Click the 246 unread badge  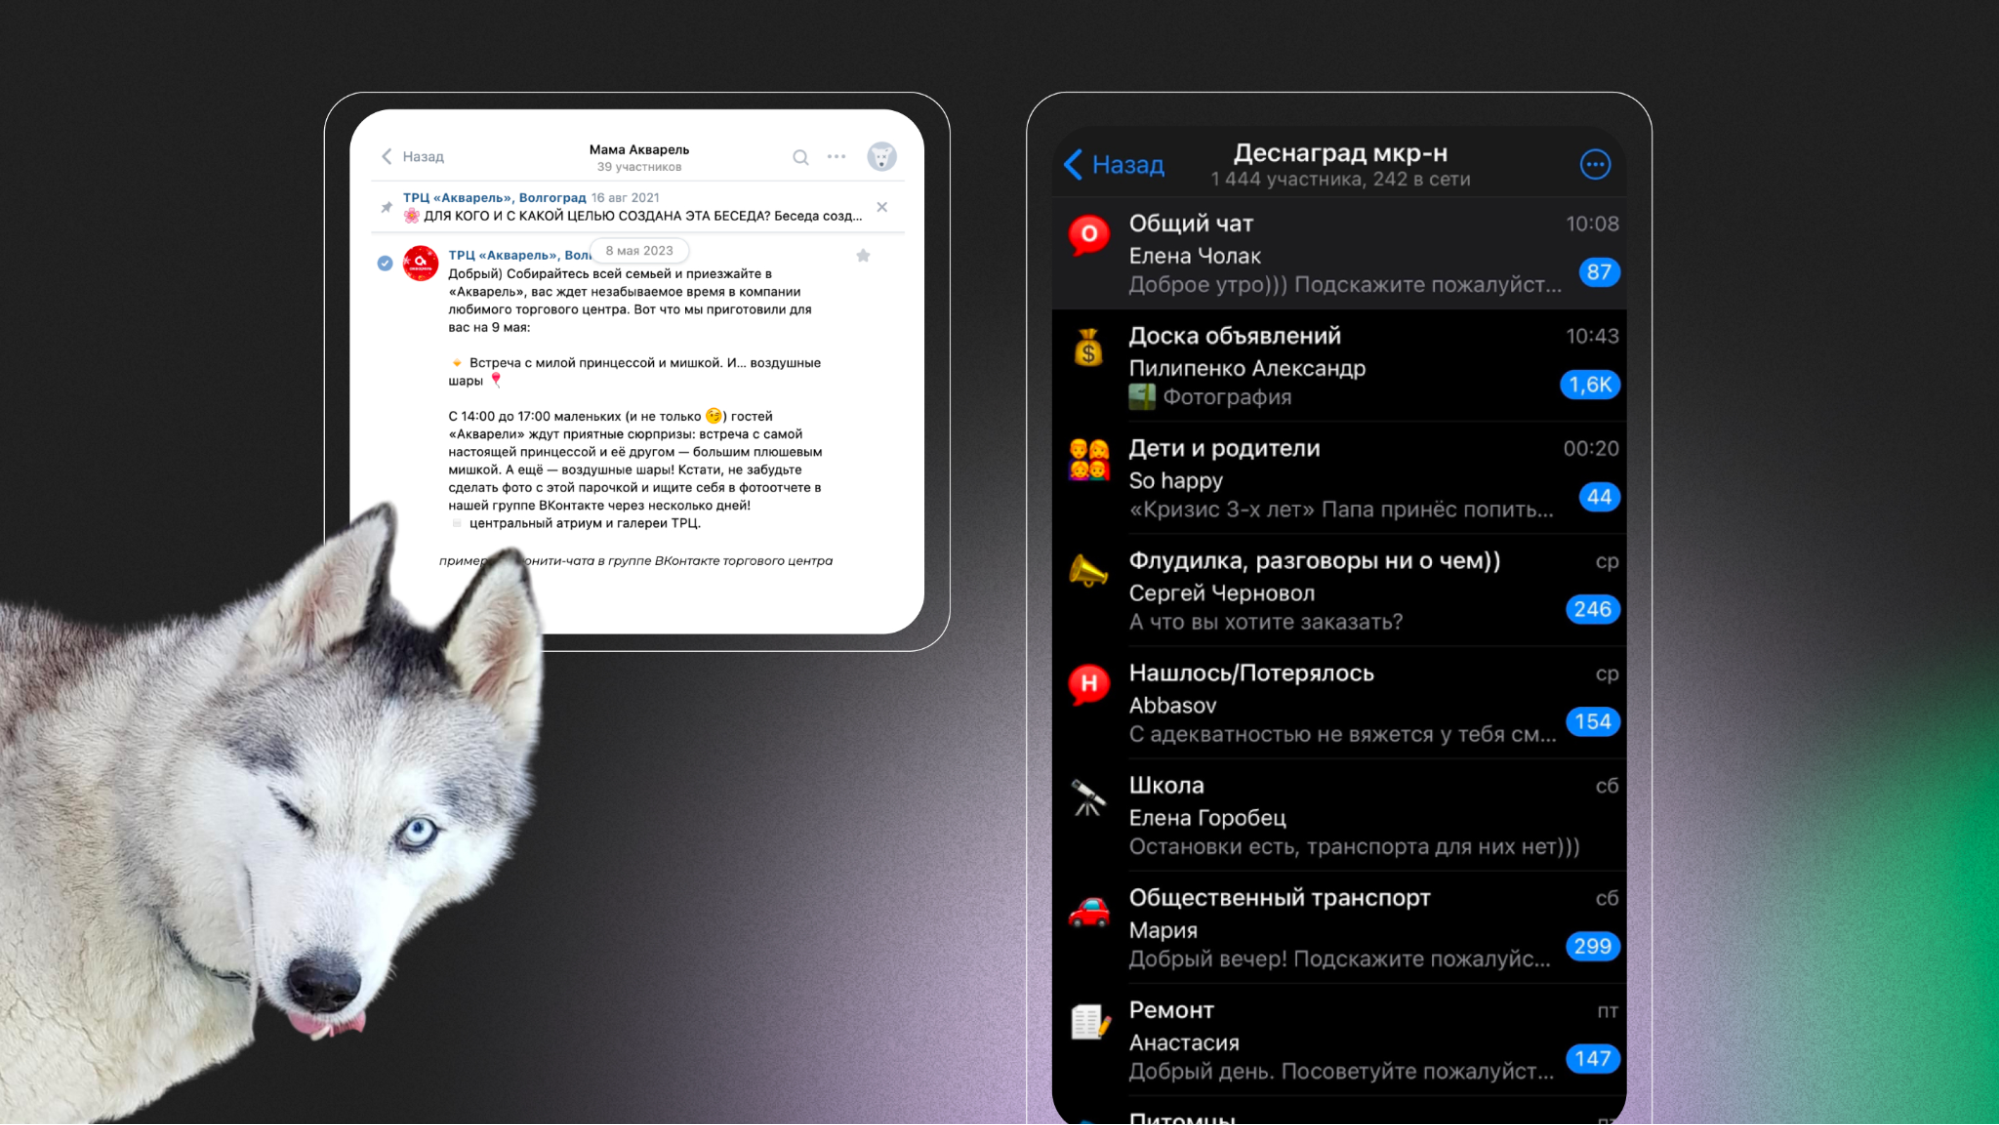(1593, 609)
